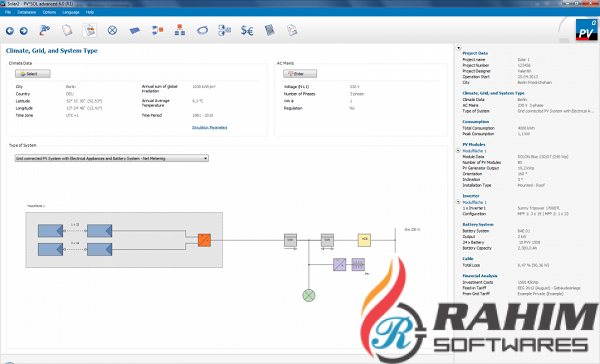Image resolution: width=600 pixels, height=364 pixels.
Task: Click the Select climate data button
Action: (33, 74)
